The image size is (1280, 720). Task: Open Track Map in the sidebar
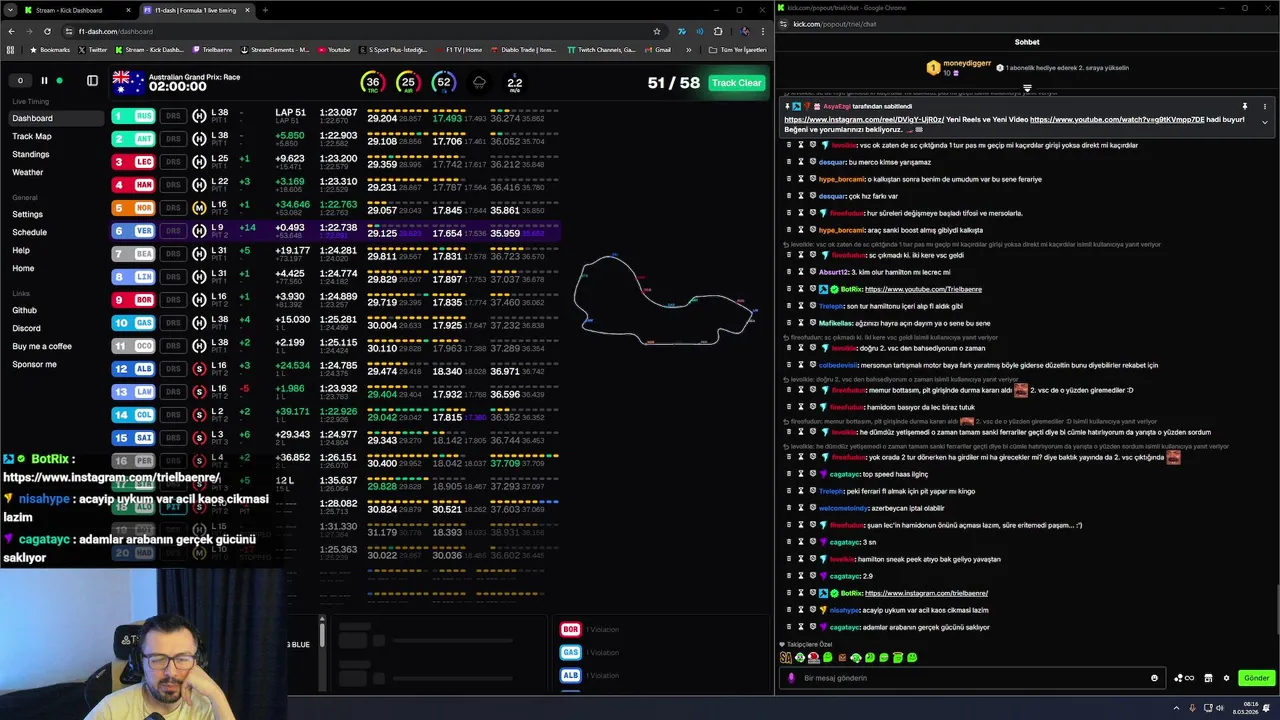pos(32,136)
